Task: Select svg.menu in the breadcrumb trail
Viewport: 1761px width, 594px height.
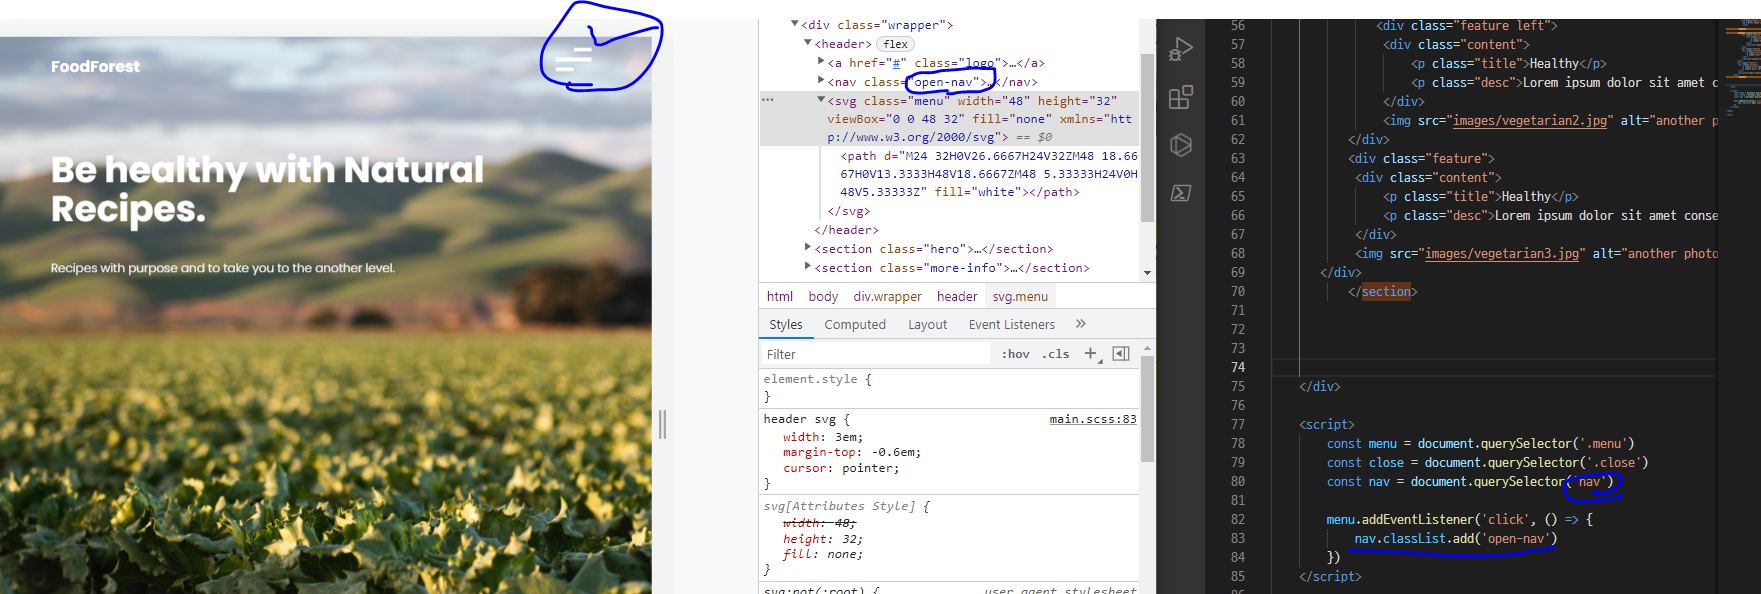Action: pyautogui.click(x=1020, y=296)
